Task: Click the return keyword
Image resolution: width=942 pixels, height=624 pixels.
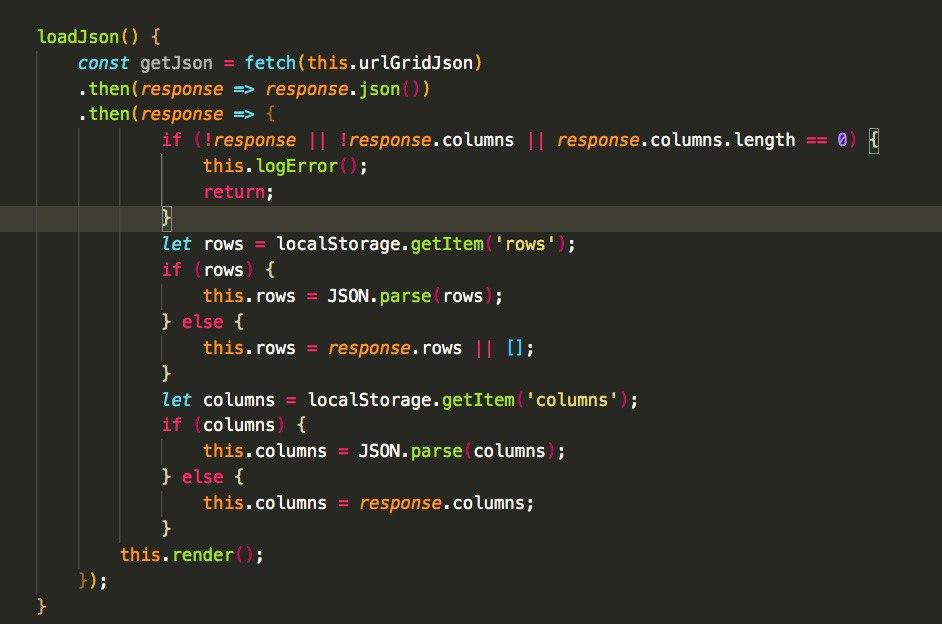Action: (234, 192)
